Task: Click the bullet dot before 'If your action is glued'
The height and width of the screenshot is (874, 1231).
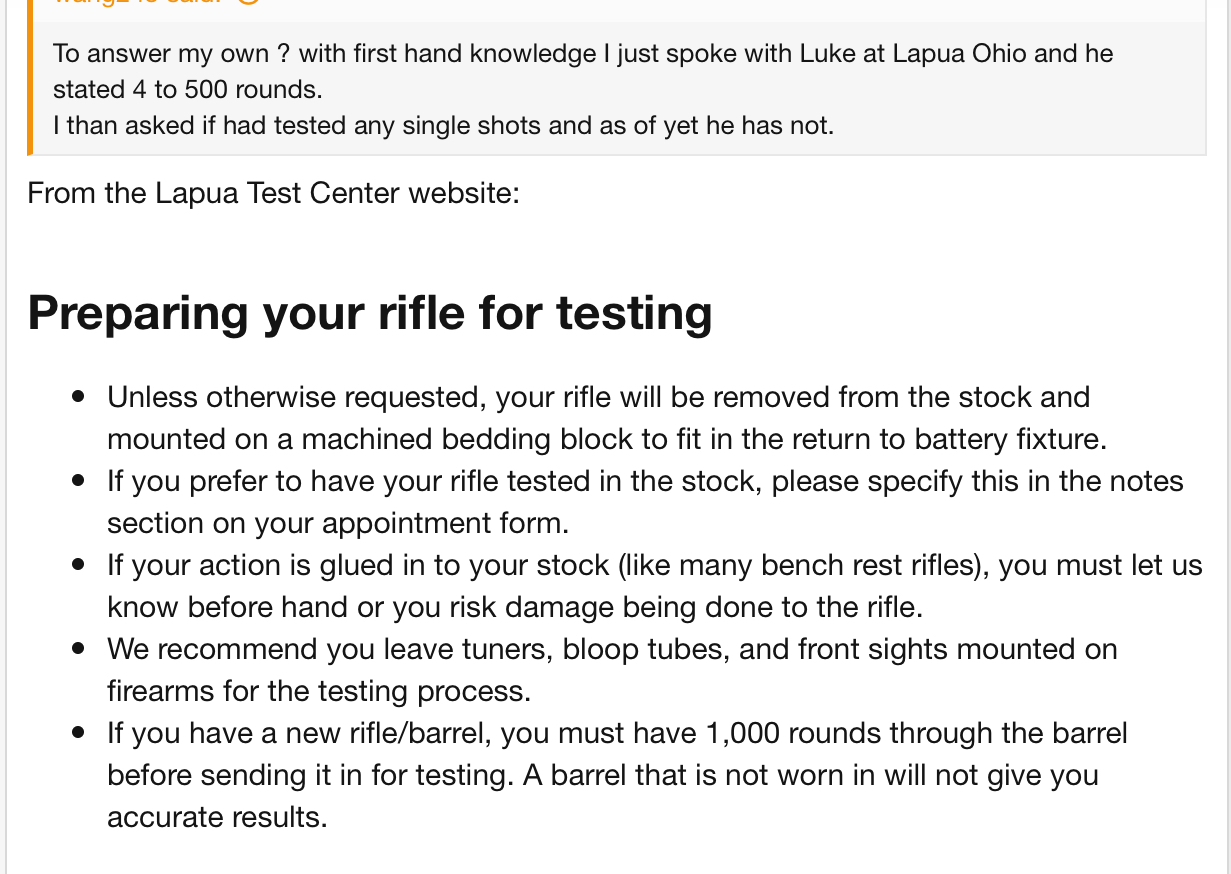Action: tap(79, 565)
